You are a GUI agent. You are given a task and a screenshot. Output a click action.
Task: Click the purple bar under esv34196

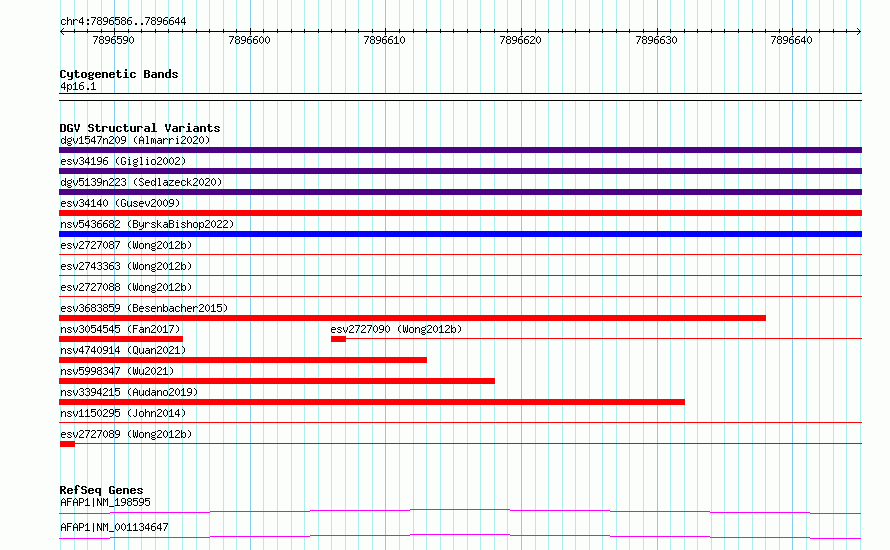coord(460,171)
